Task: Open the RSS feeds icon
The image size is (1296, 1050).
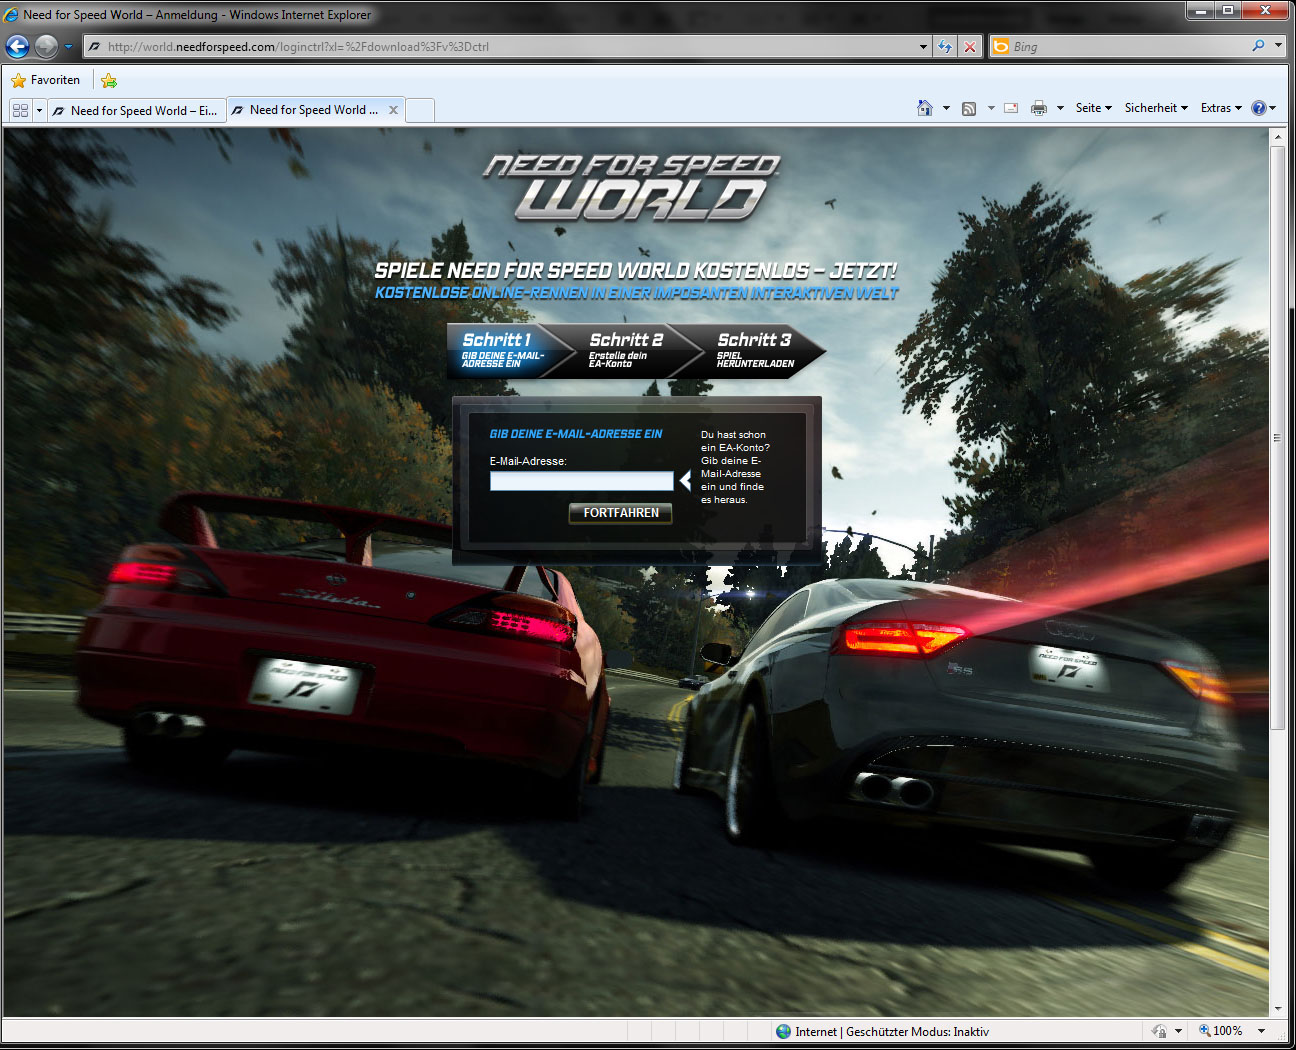Action: (969, 108)
